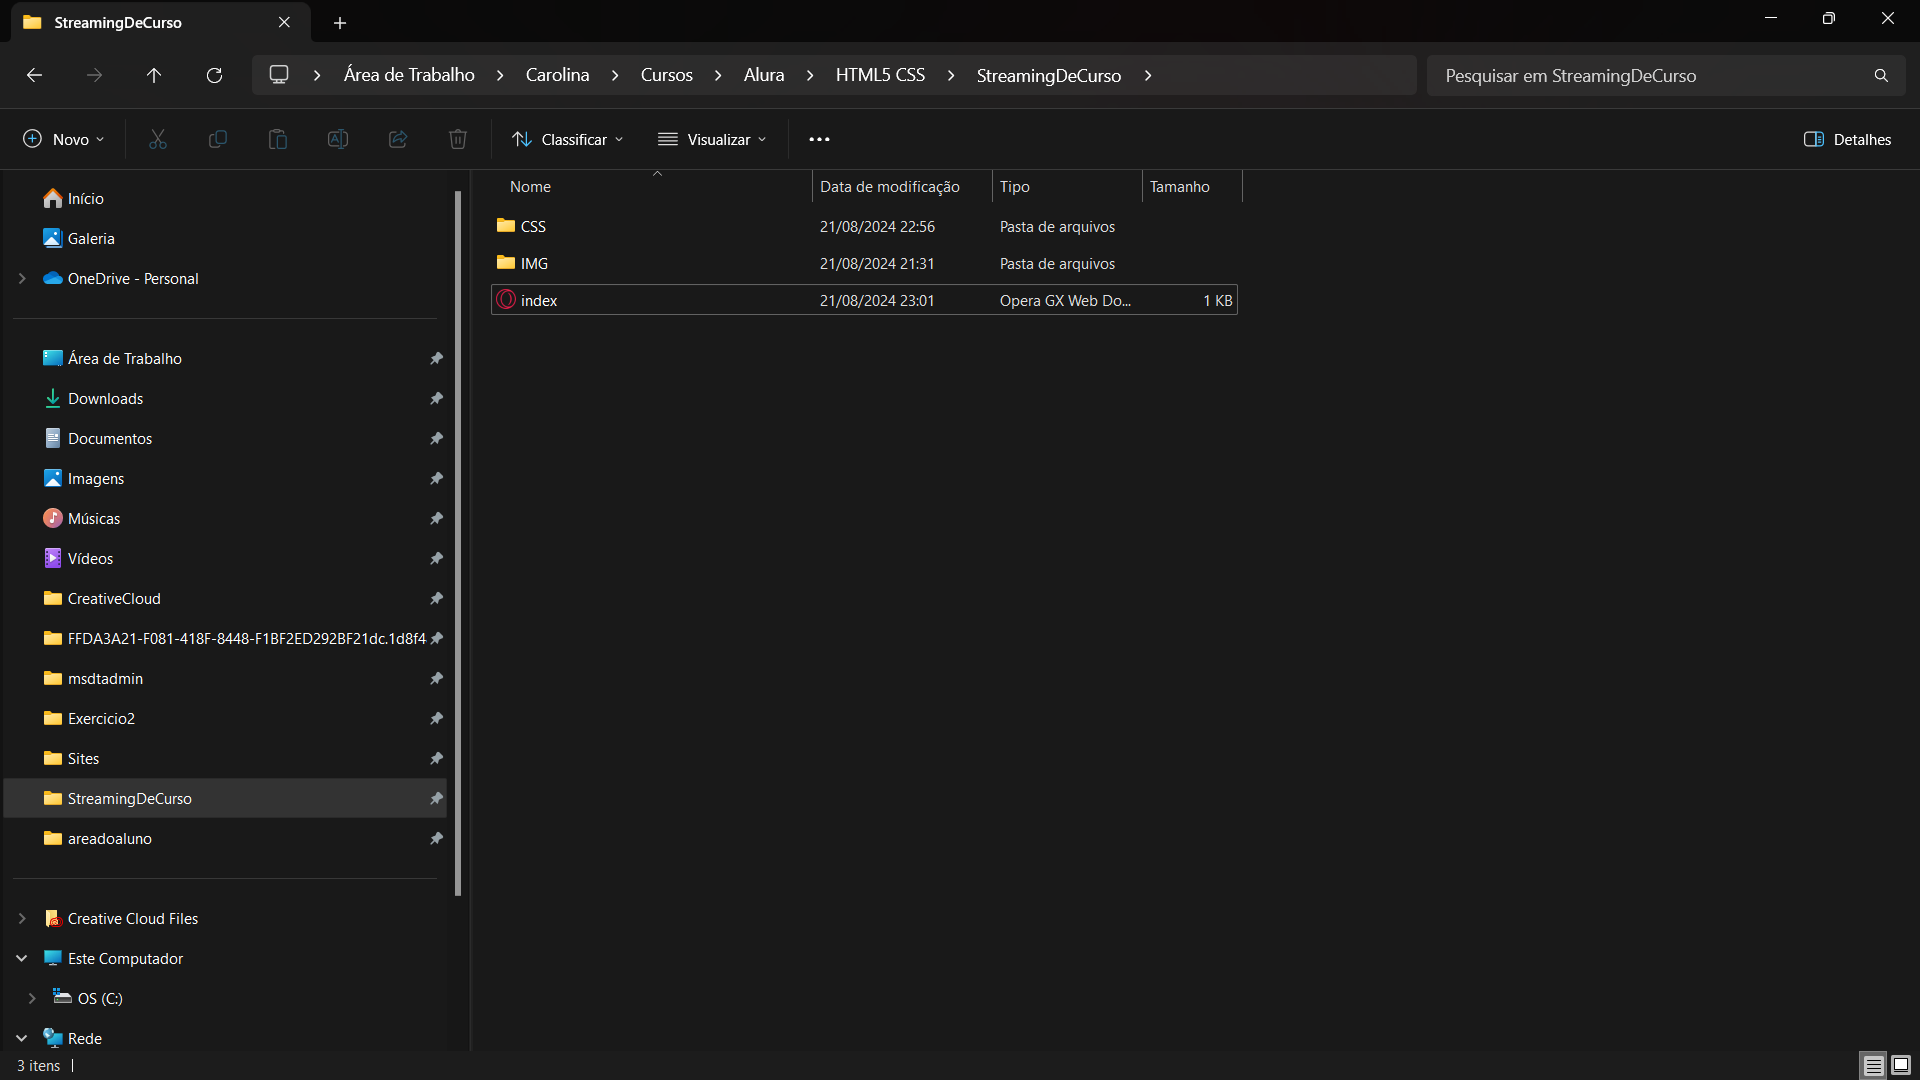Click the Rename icon in toolbar
Viewport: 1920px width, 1080px height.
[x=338, y=139]
